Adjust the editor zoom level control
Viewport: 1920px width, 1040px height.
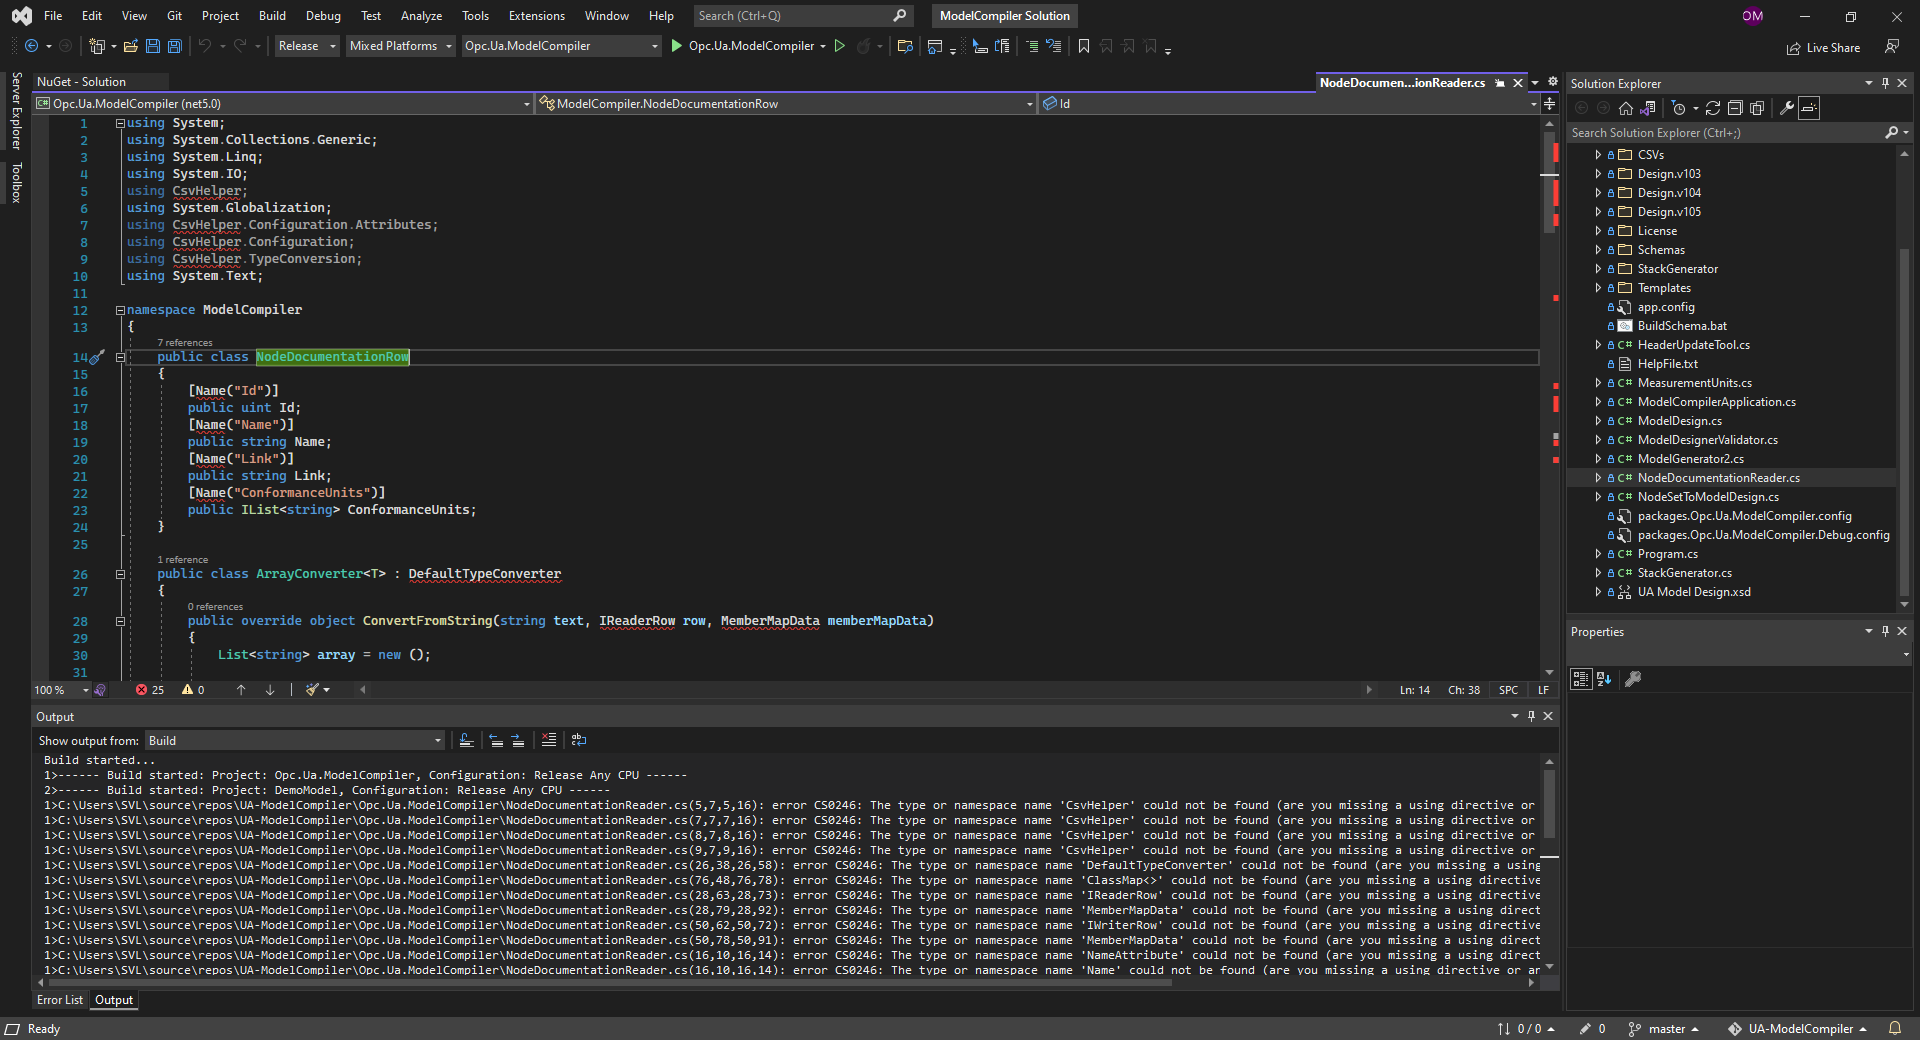(58, 690)
